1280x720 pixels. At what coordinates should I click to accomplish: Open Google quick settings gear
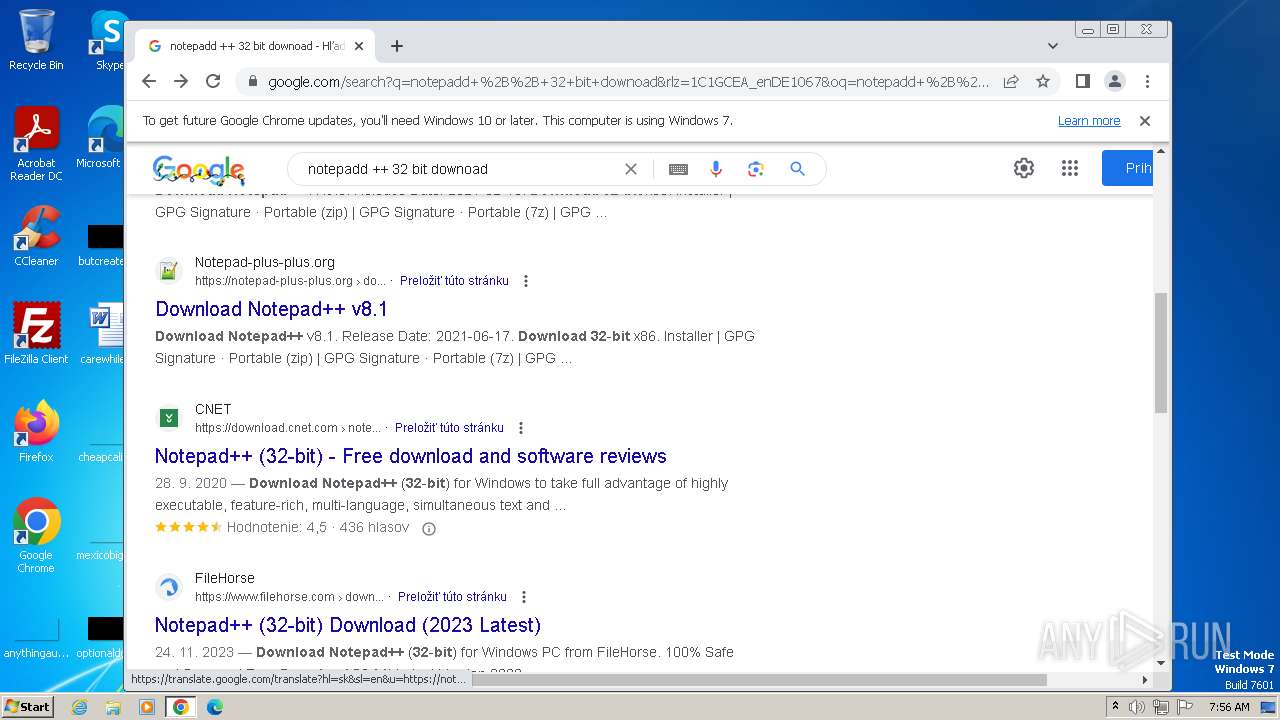coord(1023,168)
